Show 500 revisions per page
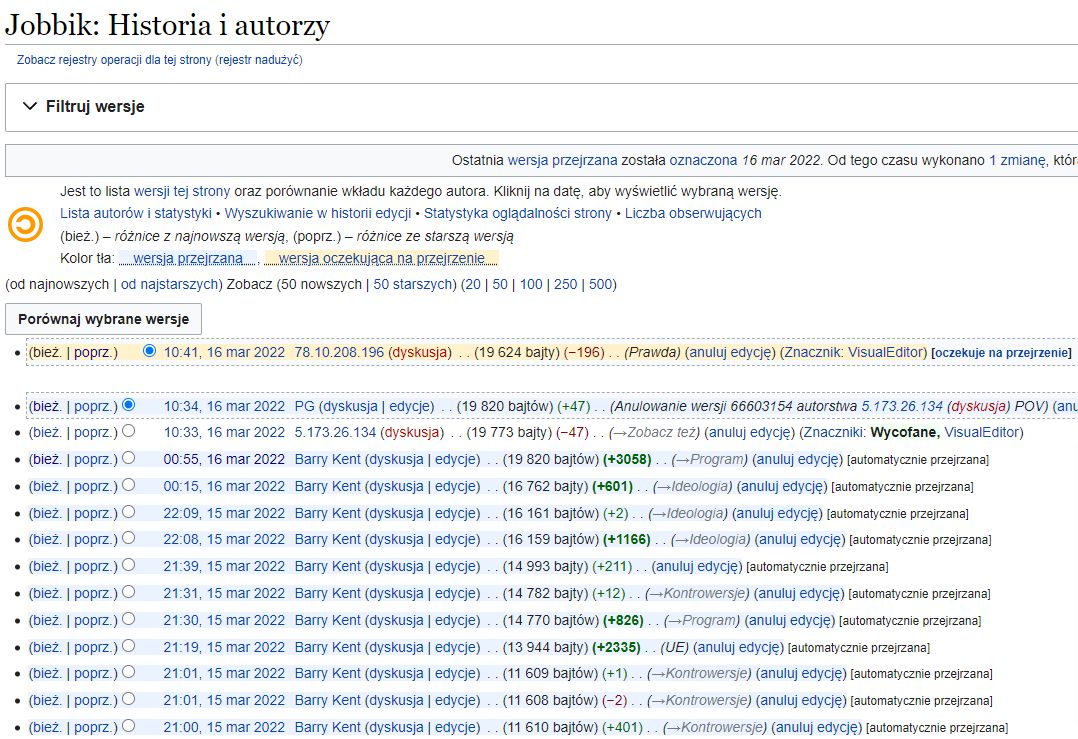This screenshot has height=739, width=1078. 601,284
